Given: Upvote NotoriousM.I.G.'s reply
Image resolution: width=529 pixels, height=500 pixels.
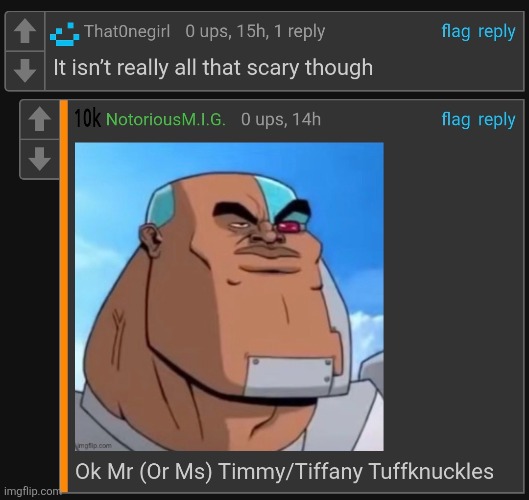Looking at the screenshot, I should point(40,119).
